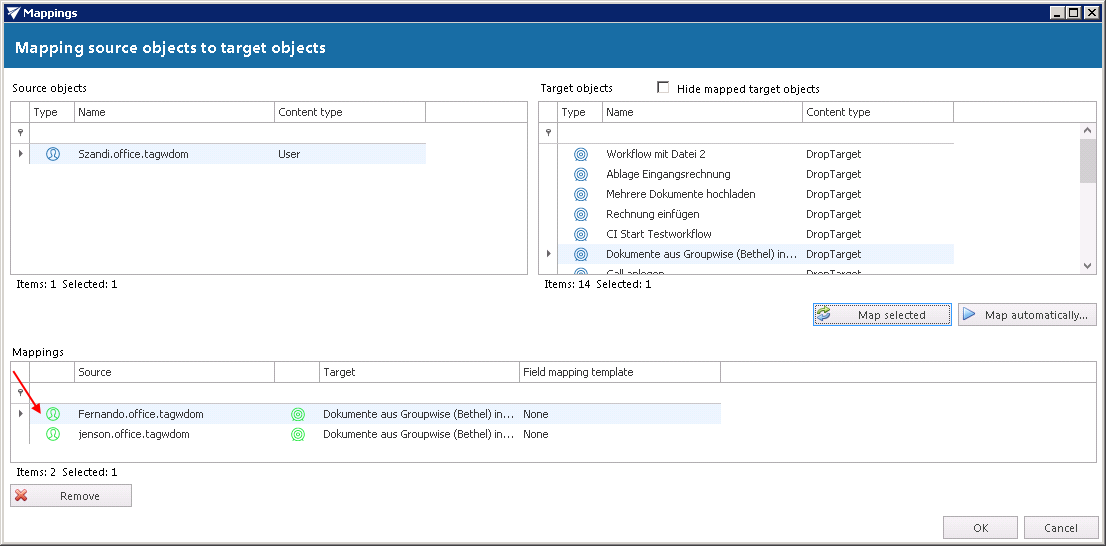Click the DropTarget icon for Workflow mit Datei 2

(x=581, y=154)
